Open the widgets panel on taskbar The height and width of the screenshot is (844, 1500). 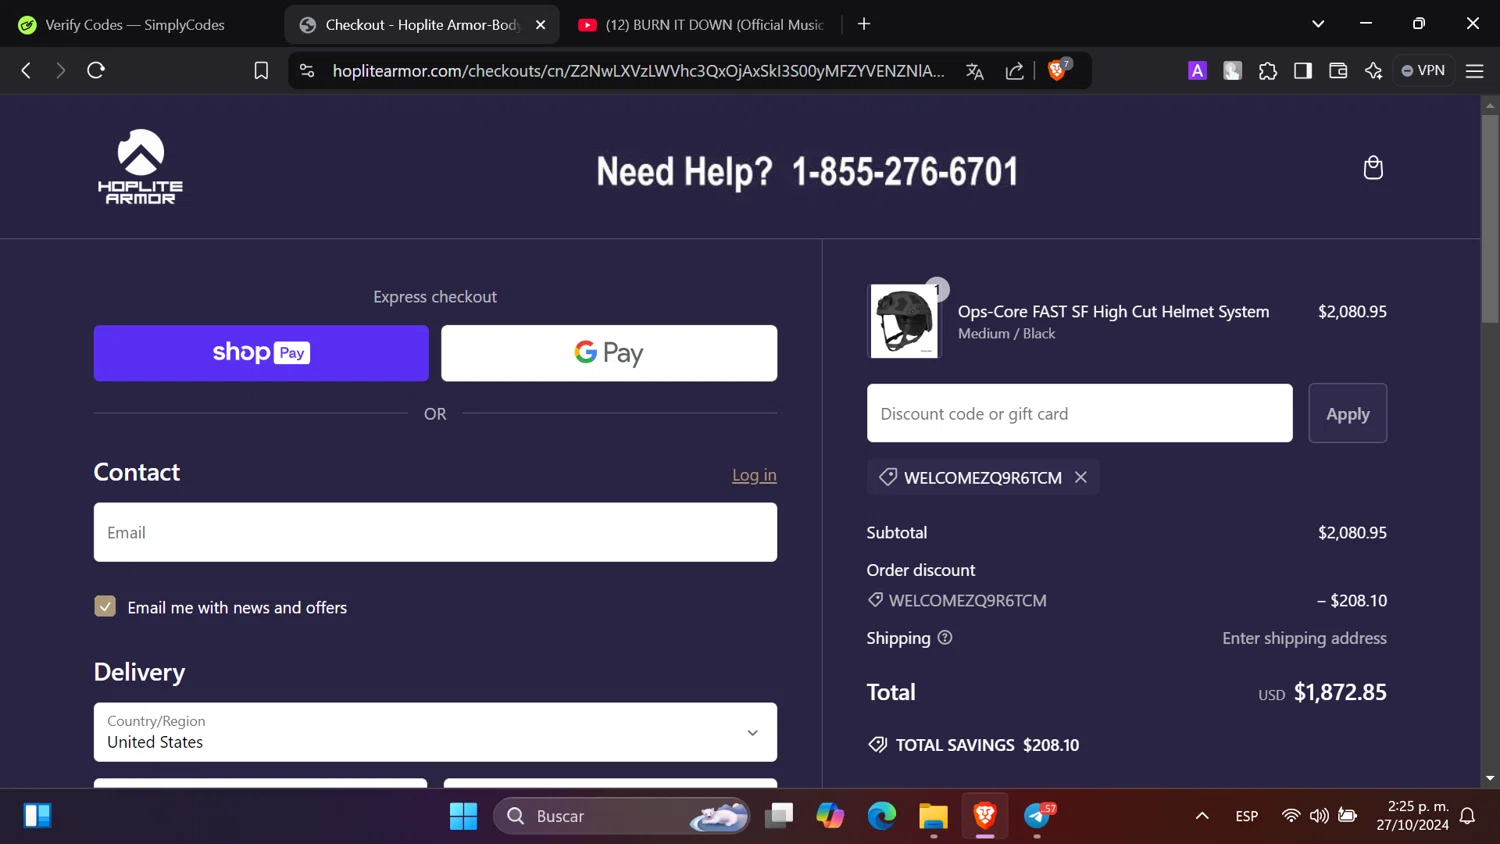[38, 816]
